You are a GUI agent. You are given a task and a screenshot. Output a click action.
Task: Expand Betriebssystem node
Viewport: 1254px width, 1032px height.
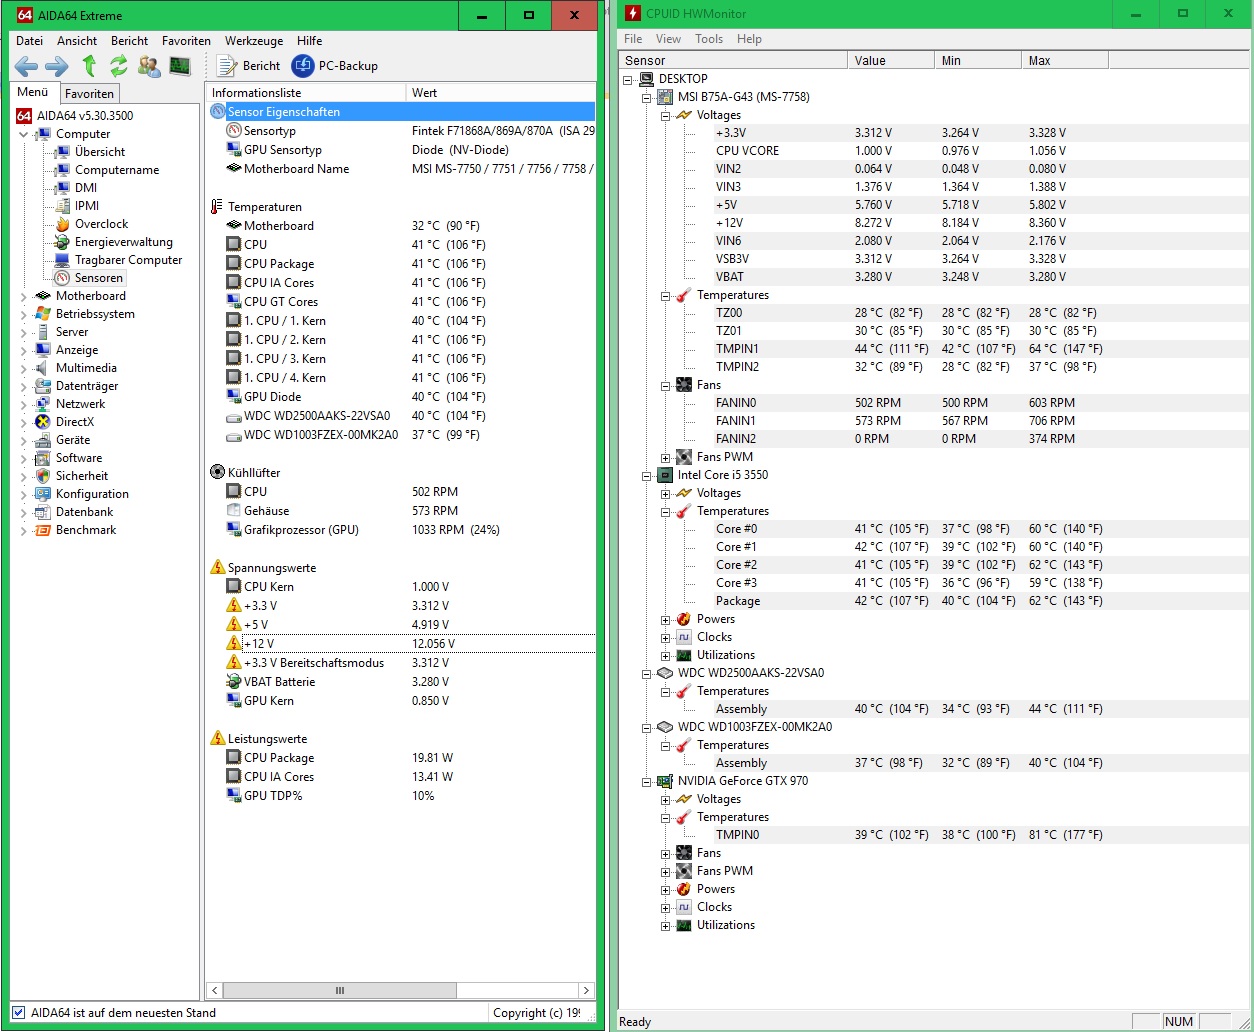point(24,314)
